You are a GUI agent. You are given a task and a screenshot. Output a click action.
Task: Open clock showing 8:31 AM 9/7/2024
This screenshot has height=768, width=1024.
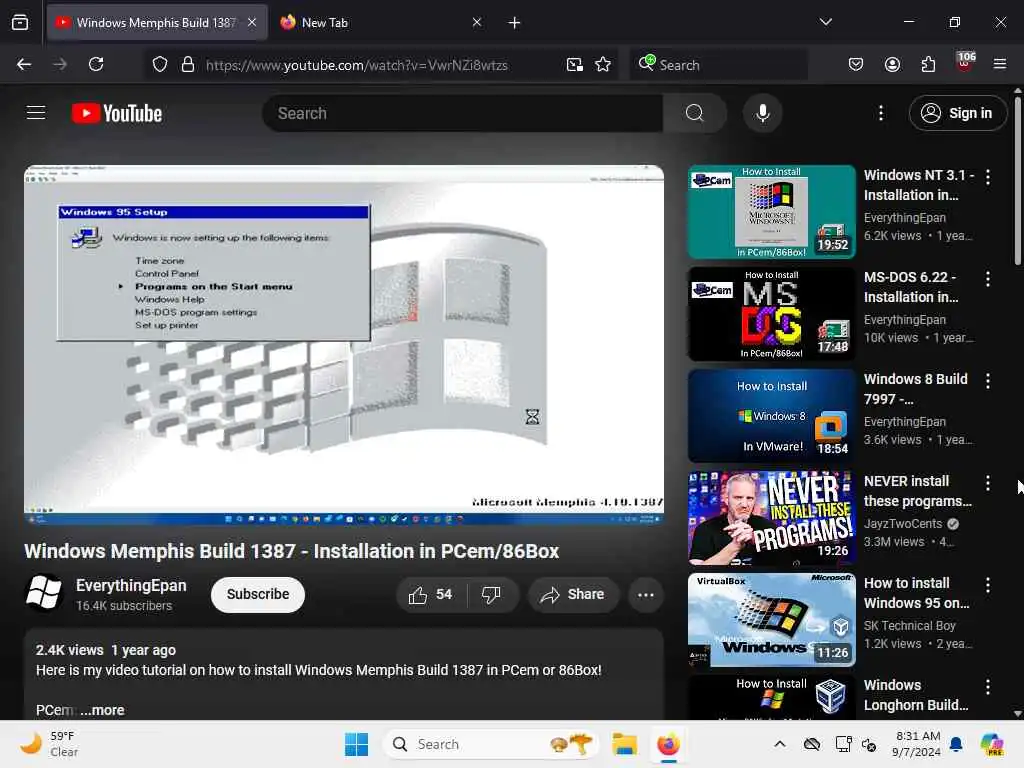(x=916, y=744)
